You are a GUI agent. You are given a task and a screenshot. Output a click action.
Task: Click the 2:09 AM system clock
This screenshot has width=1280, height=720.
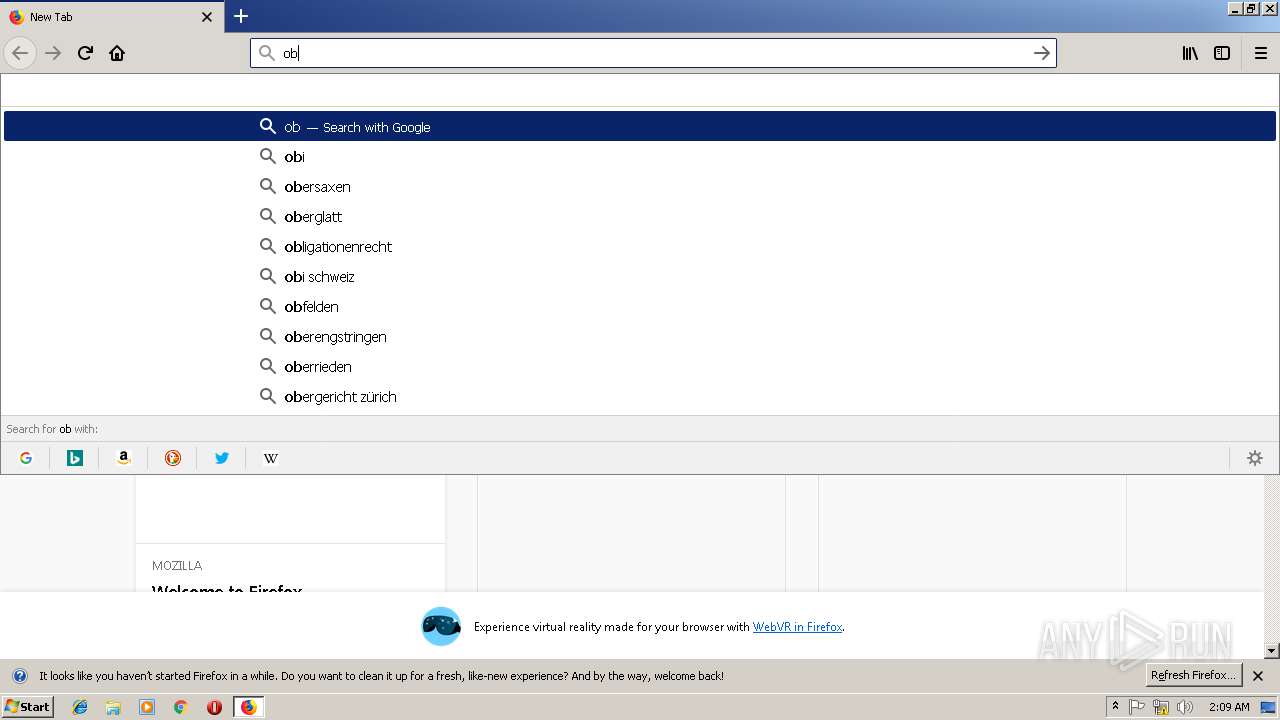[x=1229, y=707]
